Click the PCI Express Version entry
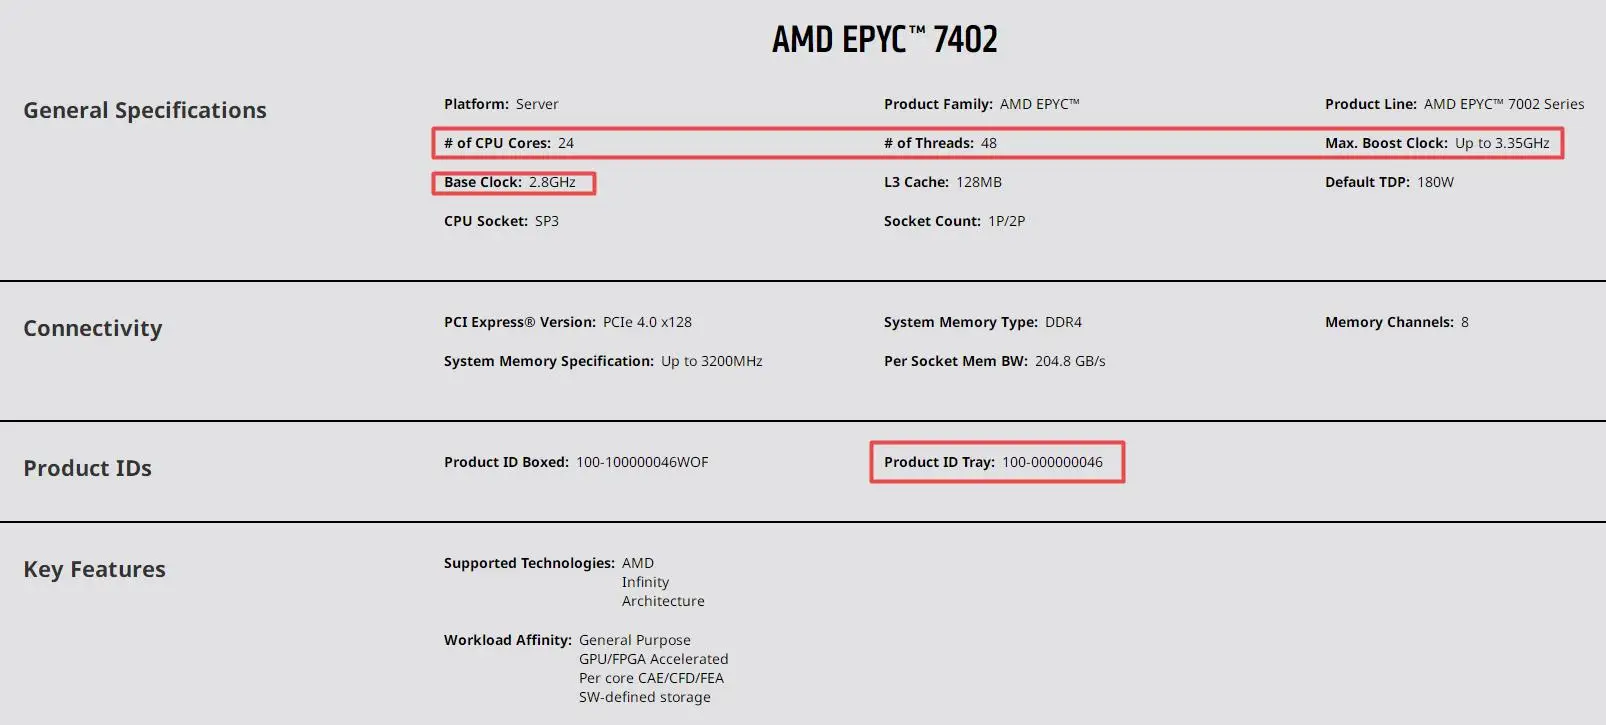 [x=568, y=322]
